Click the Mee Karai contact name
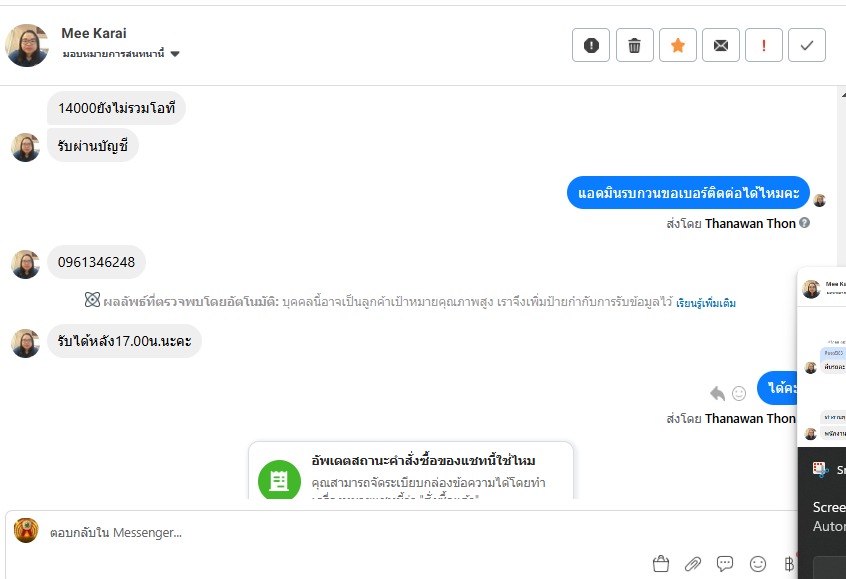Image resolution: width=846 pixels, height=579 pixels. [94, 33]
